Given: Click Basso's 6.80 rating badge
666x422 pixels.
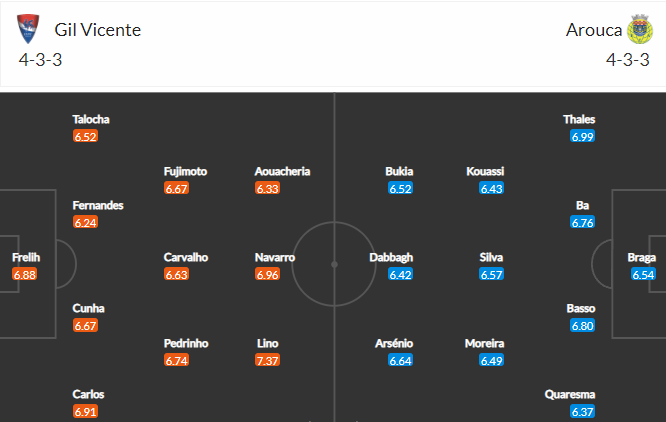Looking at the screenshot, I should point(583,325).
